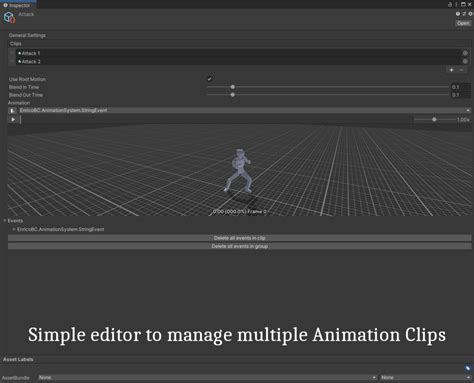Edit the Blend Out Time value field

click(x=461, y=95)
